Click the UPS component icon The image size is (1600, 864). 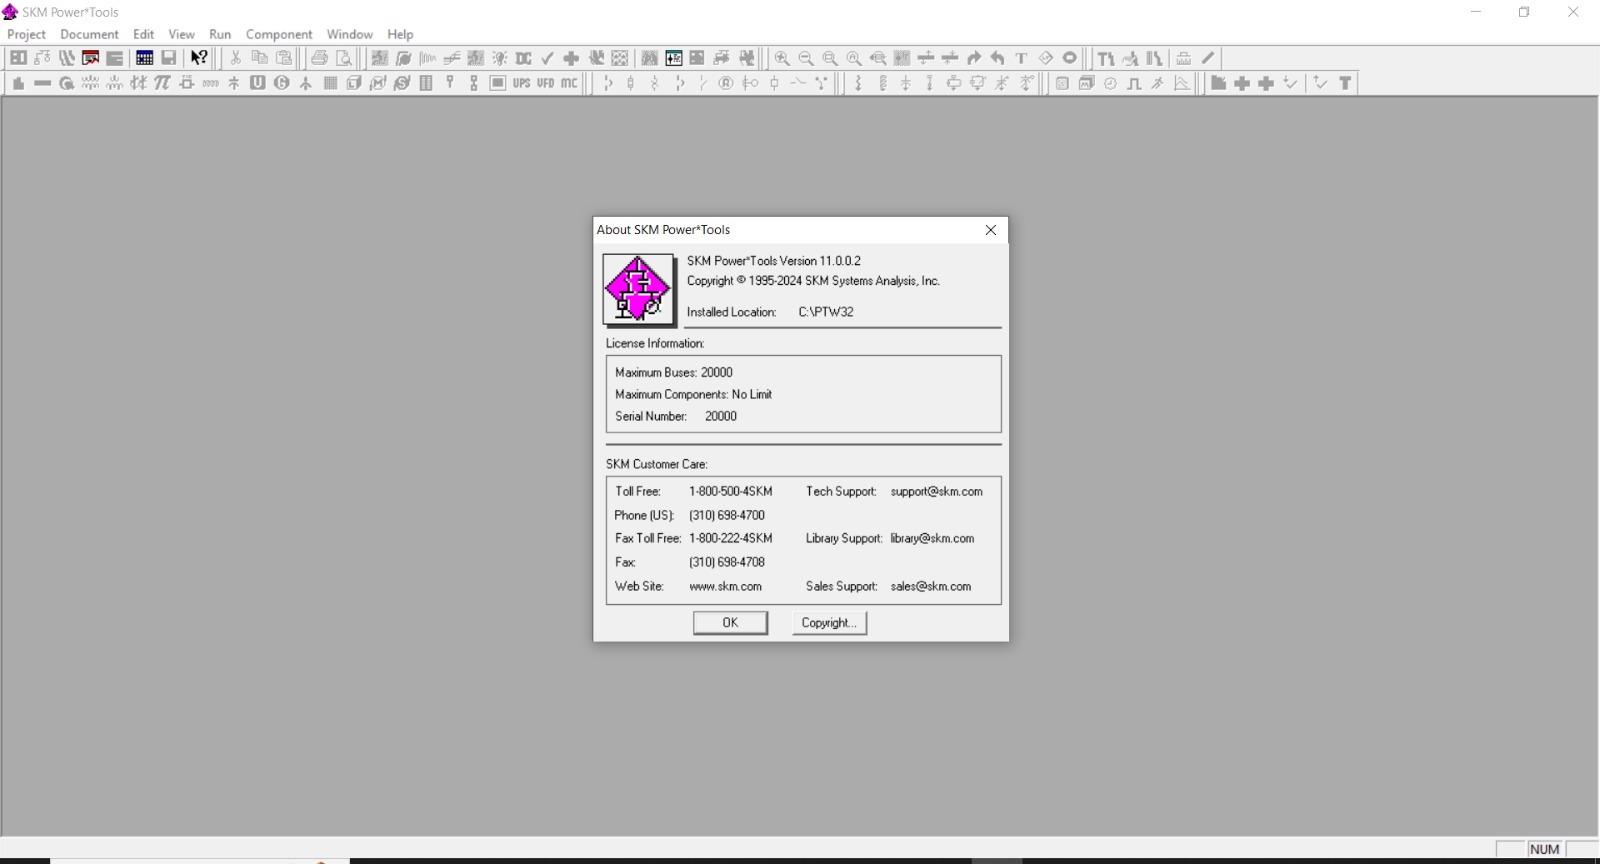click(521, 83)
